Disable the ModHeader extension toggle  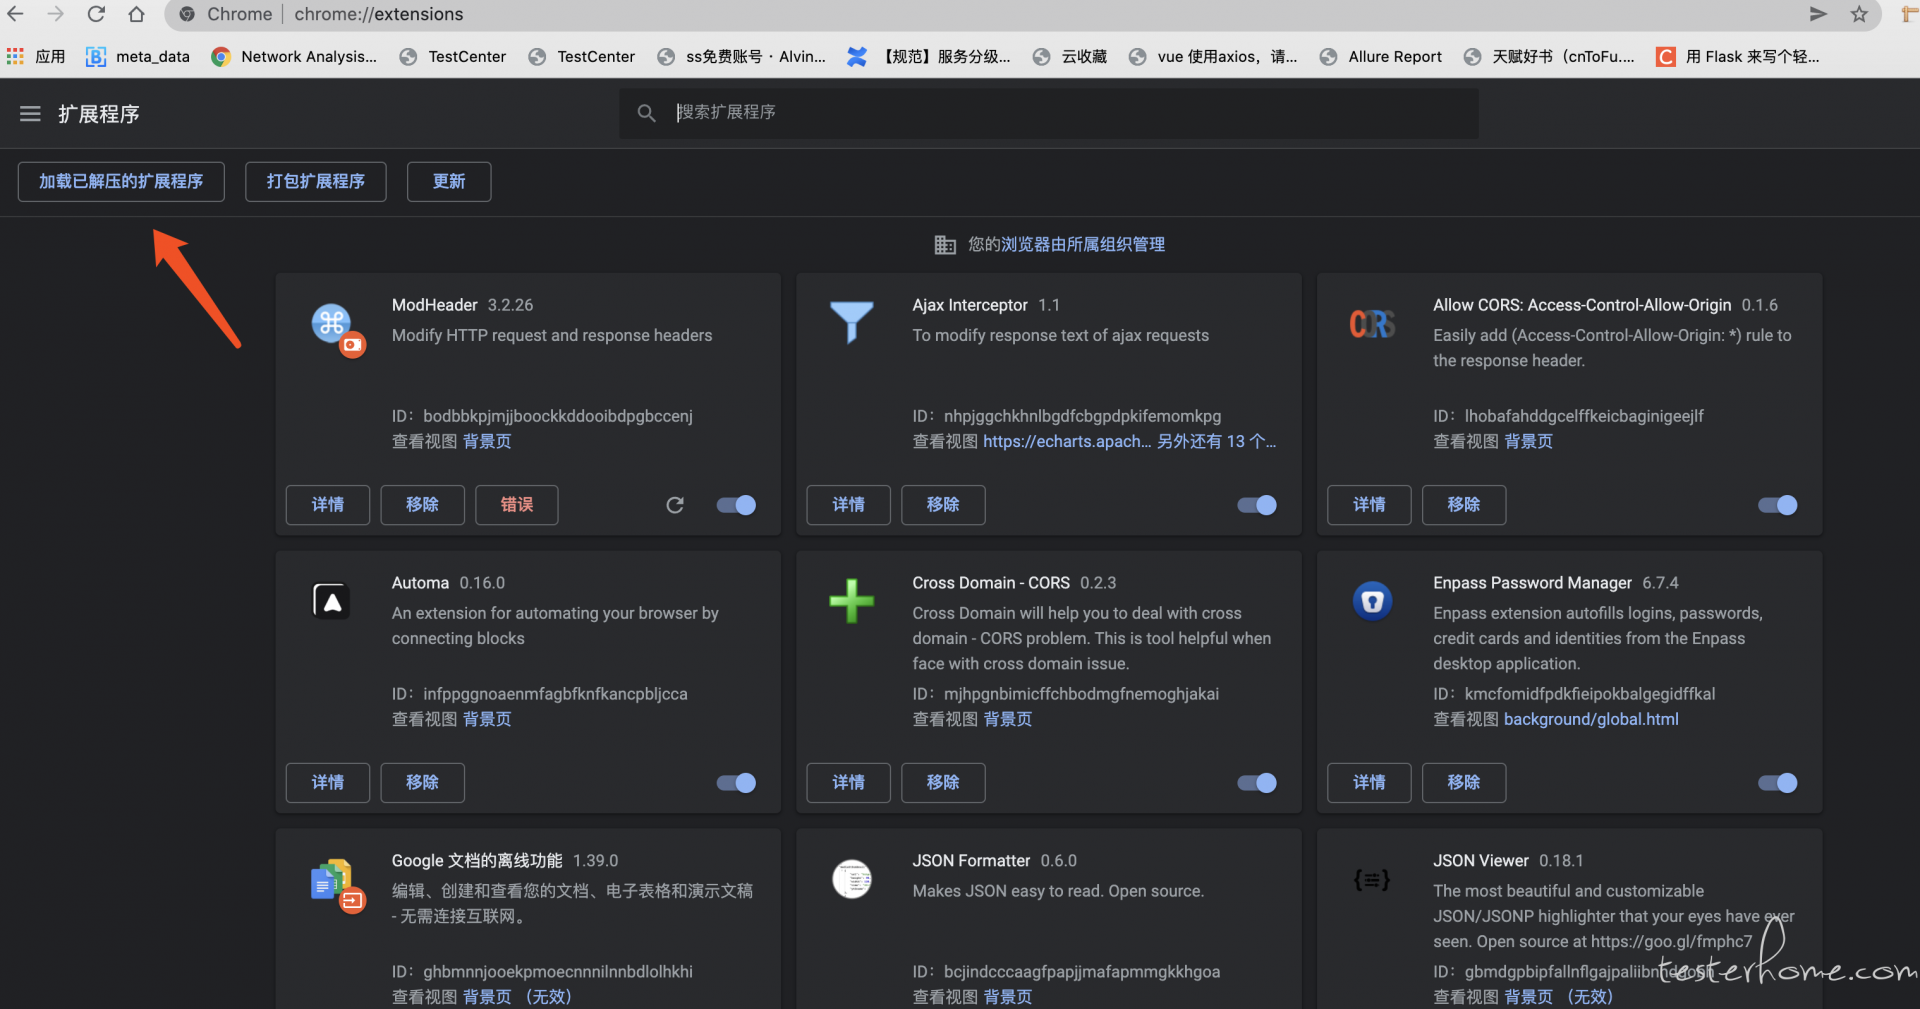point(736,505)
